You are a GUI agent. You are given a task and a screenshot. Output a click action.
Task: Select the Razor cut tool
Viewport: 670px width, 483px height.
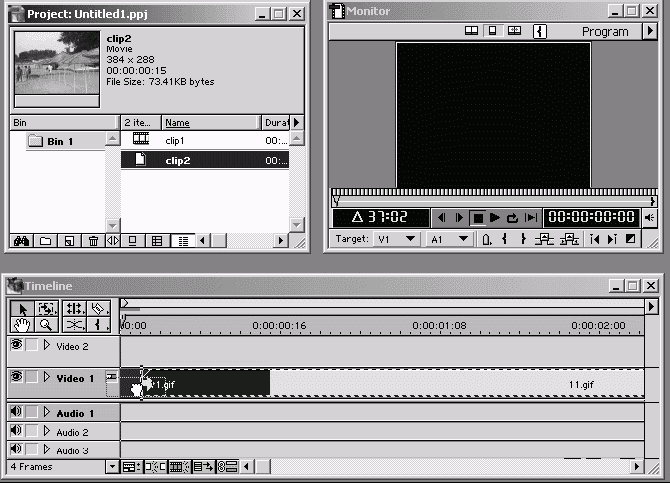click(74, 325)
